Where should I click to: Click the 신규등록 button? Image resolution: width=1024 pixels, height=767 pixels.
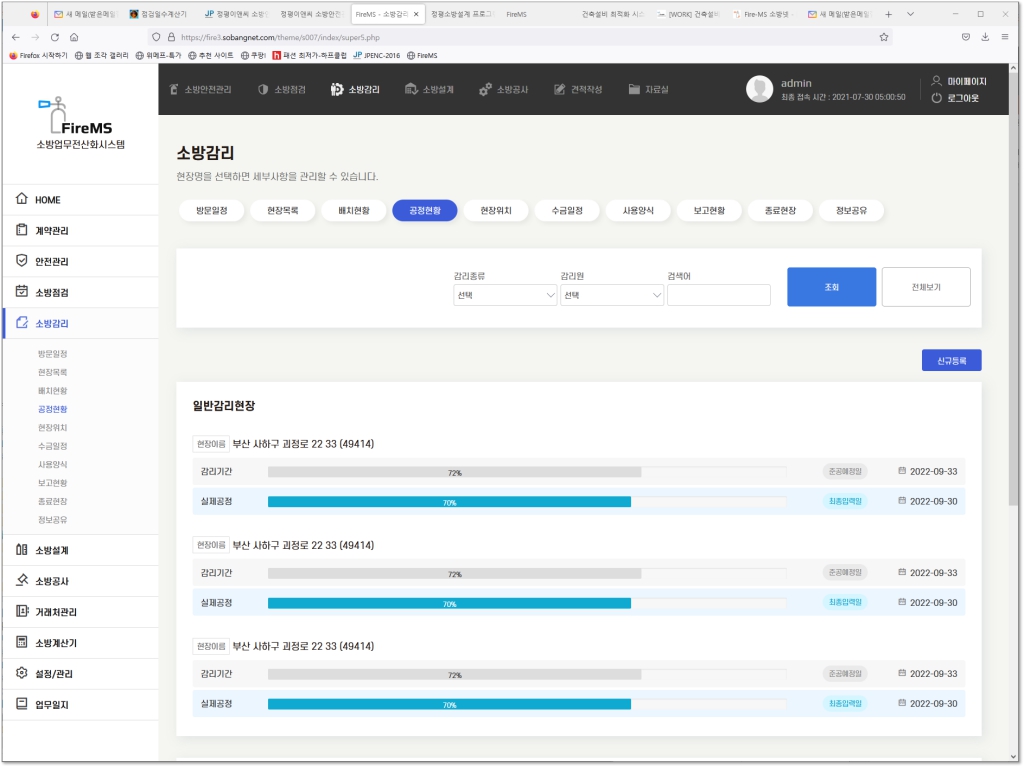click(x=951, y=360)
